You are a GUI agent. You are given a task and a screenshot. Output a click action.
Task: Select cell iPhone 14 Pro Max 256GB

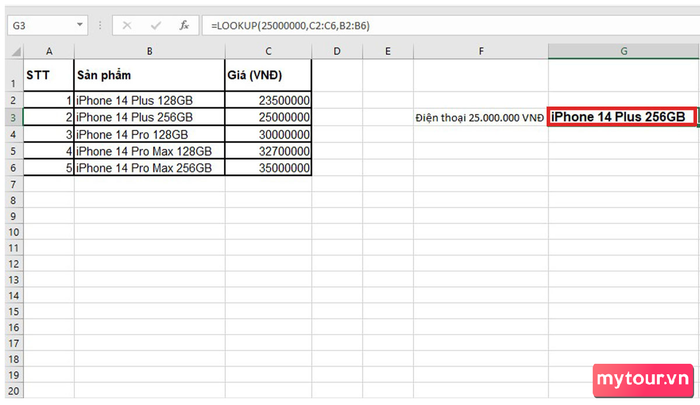pyautogui.click(x=150, y=167)
